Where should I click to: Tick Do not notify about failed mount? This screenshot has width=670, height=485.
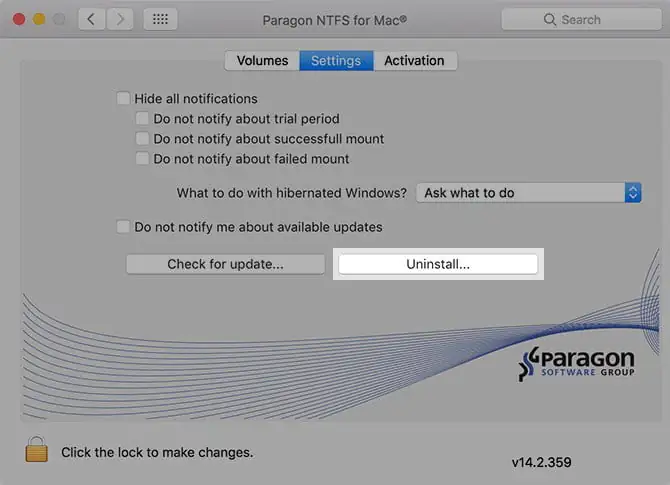142,159
